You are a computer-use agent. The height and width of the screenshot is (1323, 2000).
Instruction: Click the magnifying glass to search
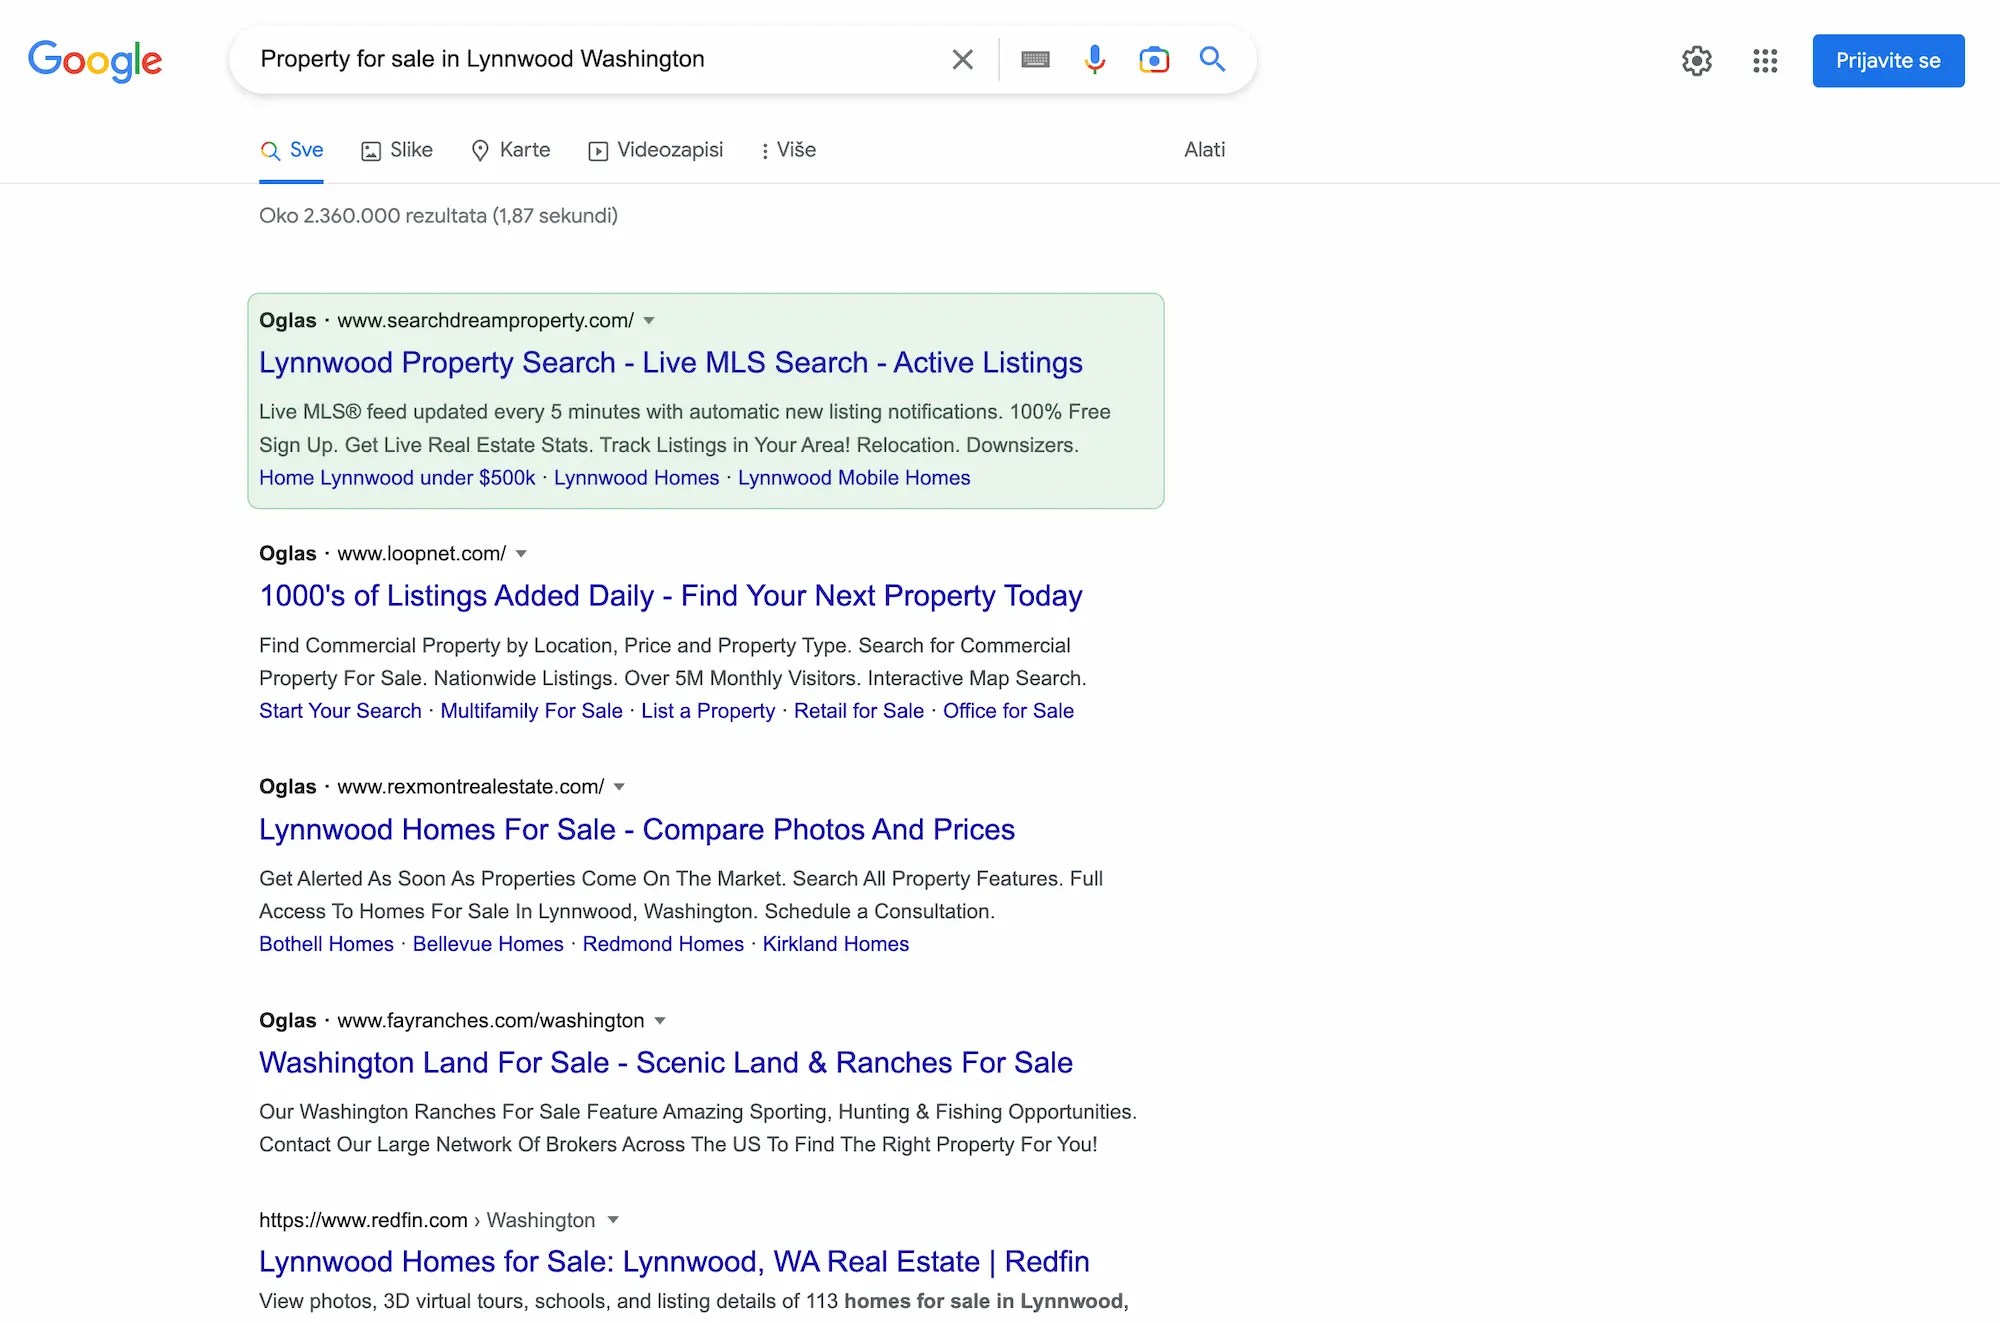point(1212,59)
